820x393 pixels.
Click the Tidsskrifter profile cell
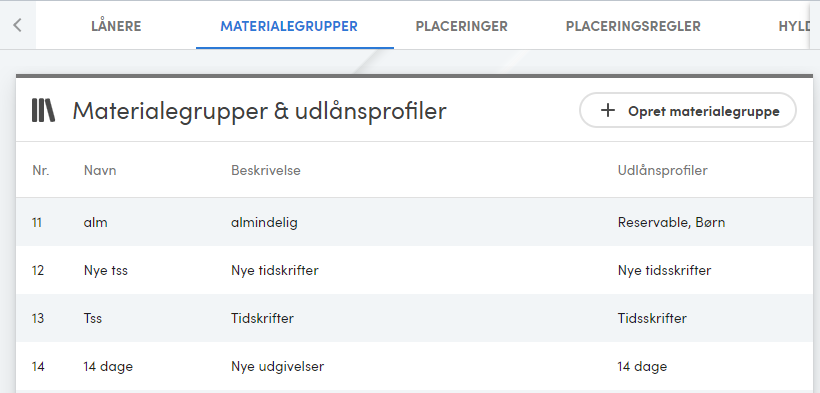(652, 319)
